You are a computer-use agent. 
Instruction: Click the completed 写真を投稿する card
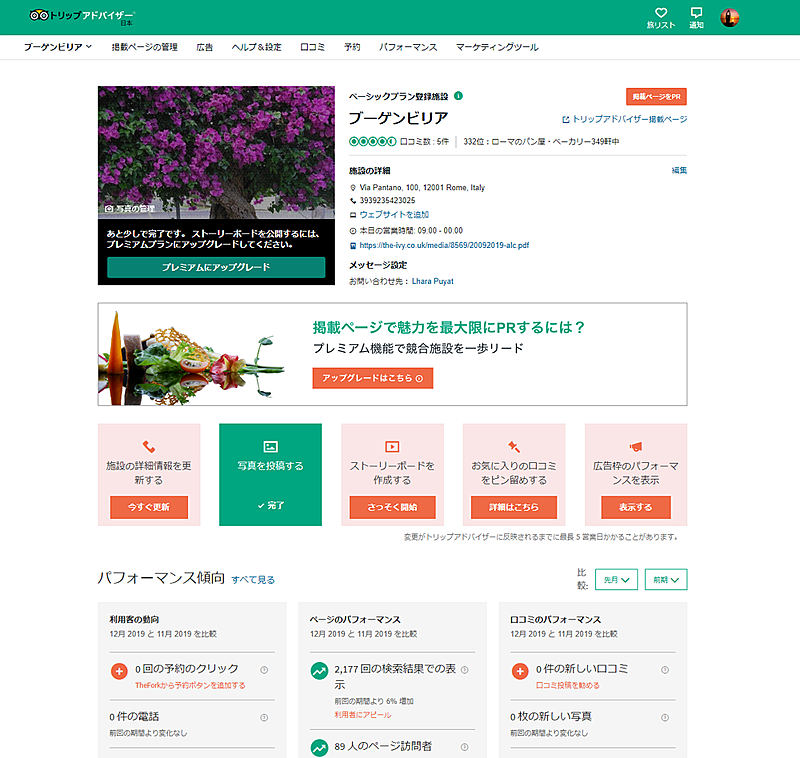(x=270, y=474)
